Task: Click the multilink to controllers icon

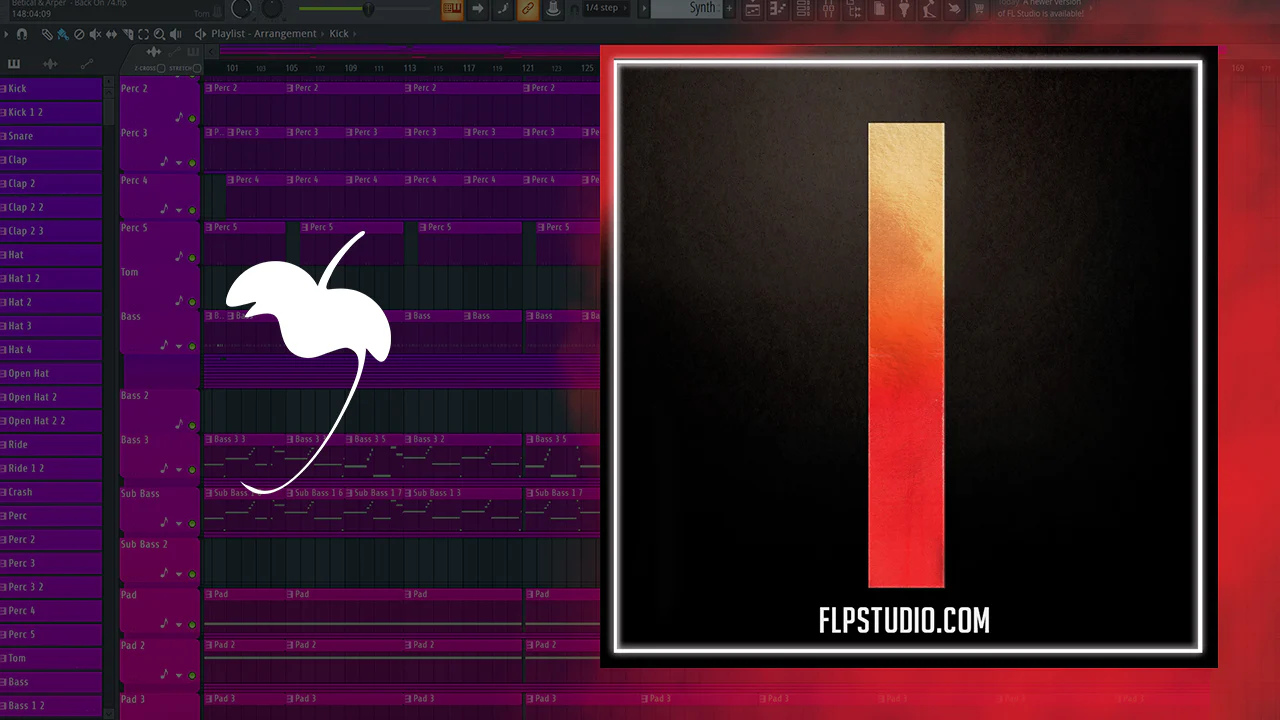Action: 553,9
